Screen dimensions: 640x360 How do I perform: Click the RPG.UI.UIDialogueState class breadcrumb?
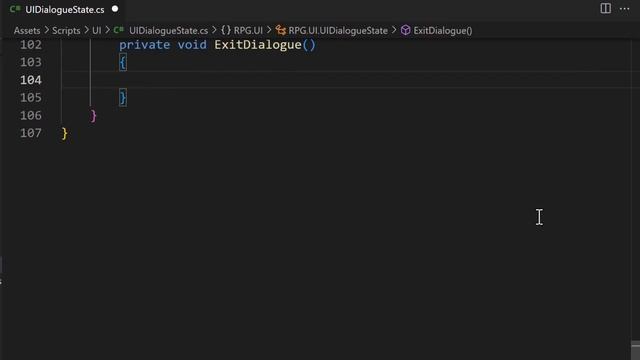(338, 31)
